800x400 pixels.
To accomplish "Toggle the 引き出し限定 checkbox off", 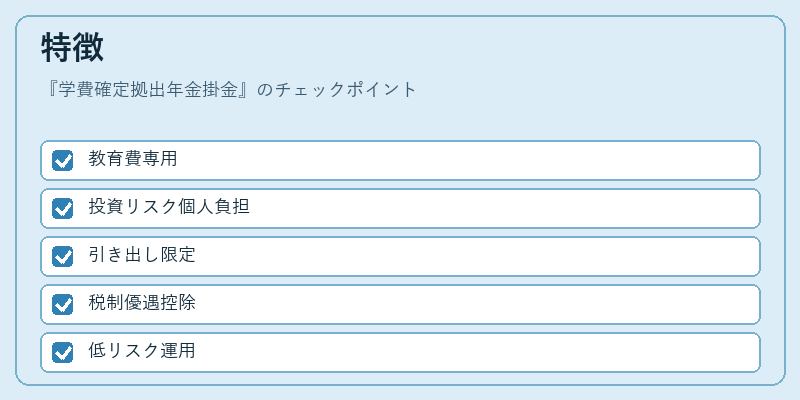I will (62, 257).
